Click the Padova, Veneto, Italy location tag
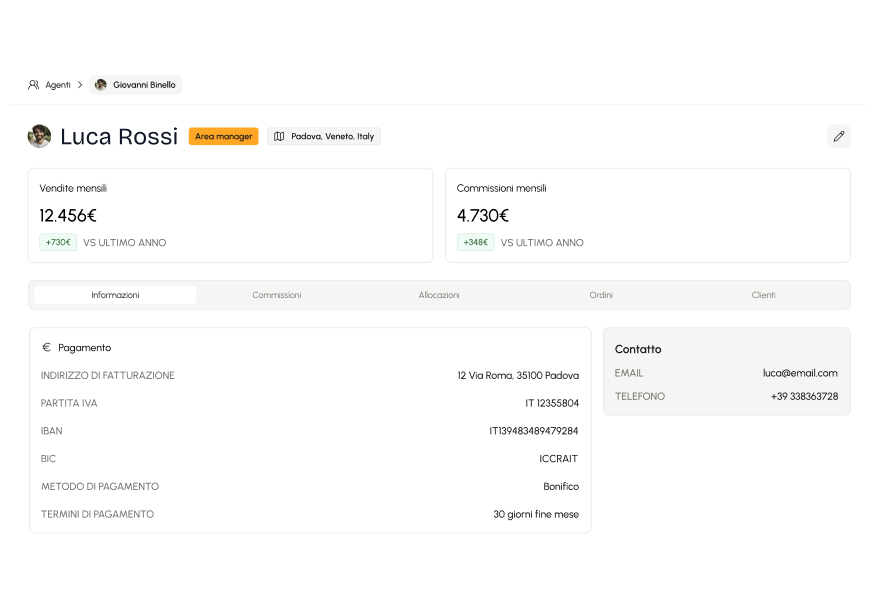Viewport: 878px width, 606px height. click(324, 136)
